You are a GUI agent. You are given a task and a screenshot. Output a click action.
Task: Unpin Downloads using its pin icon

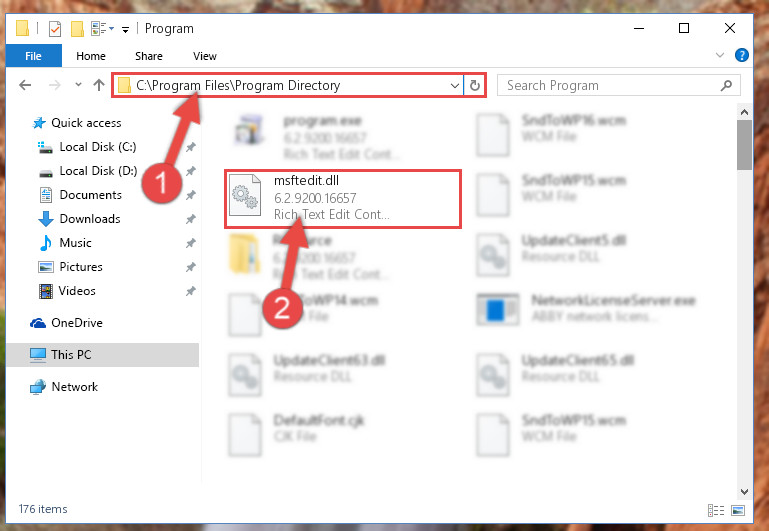191,219
